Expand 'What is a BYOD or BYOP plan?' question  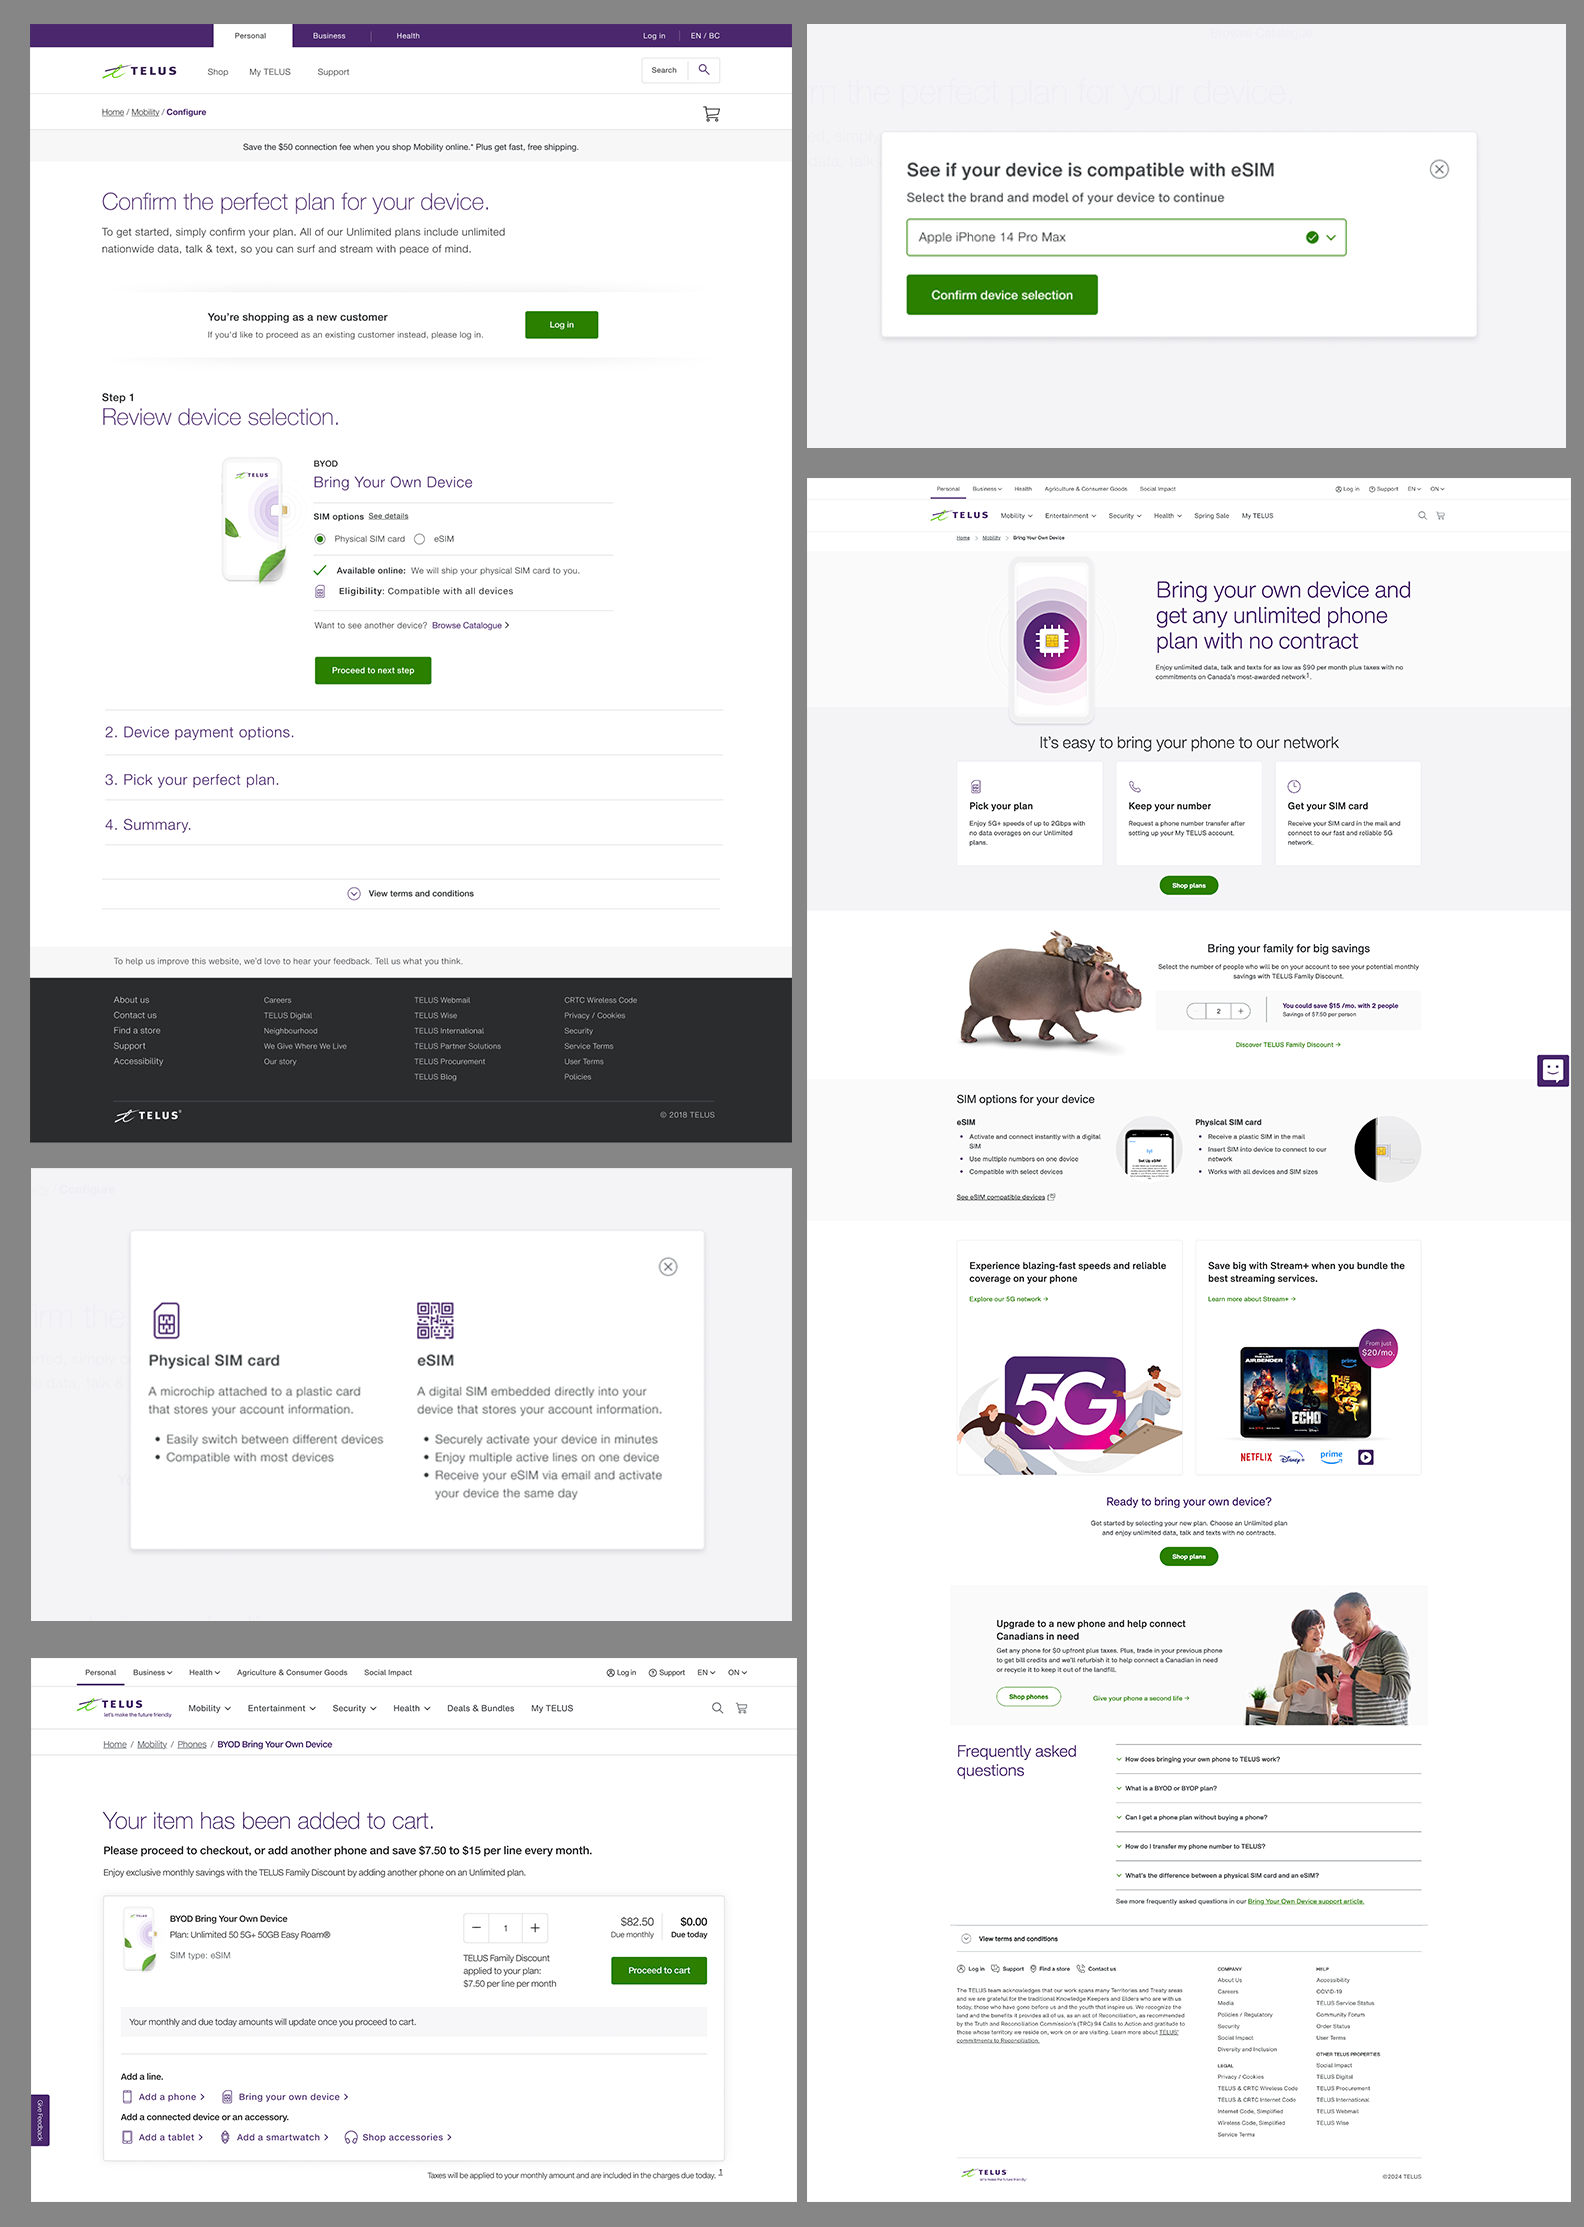click(1268, 1788)
